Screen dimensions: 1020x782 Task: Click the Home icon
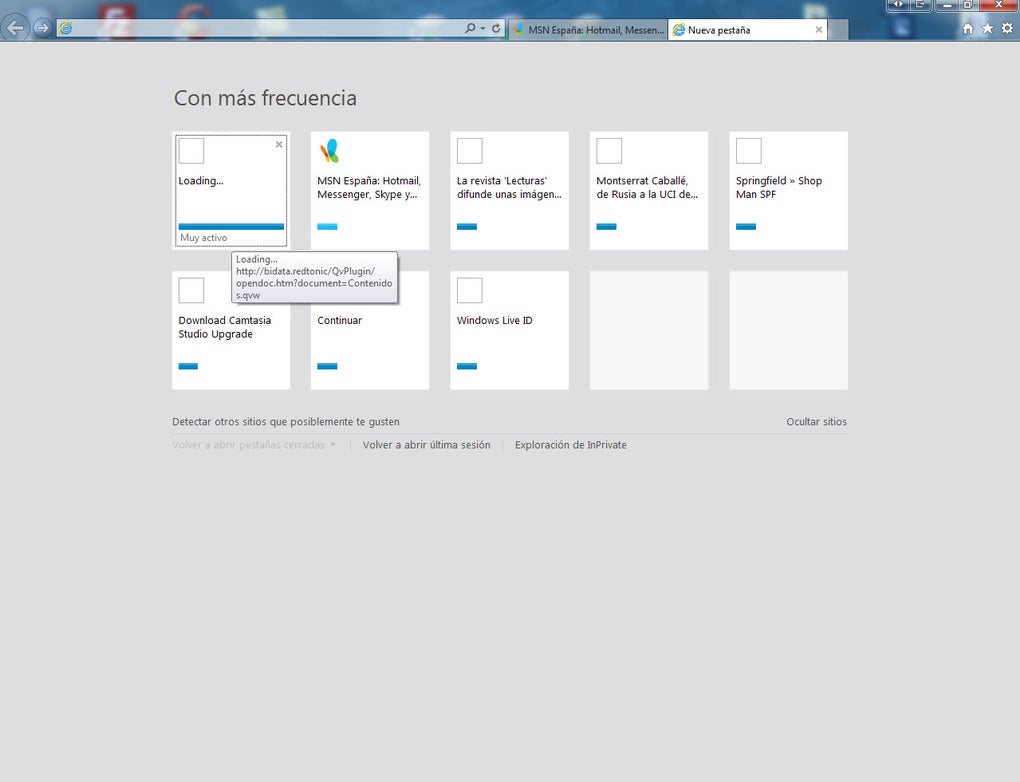[x=968, y=28]
